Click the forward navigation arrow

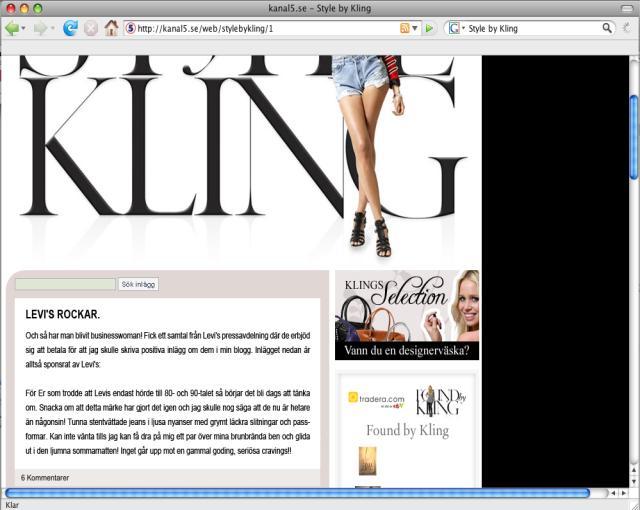(x=40, y=28)
